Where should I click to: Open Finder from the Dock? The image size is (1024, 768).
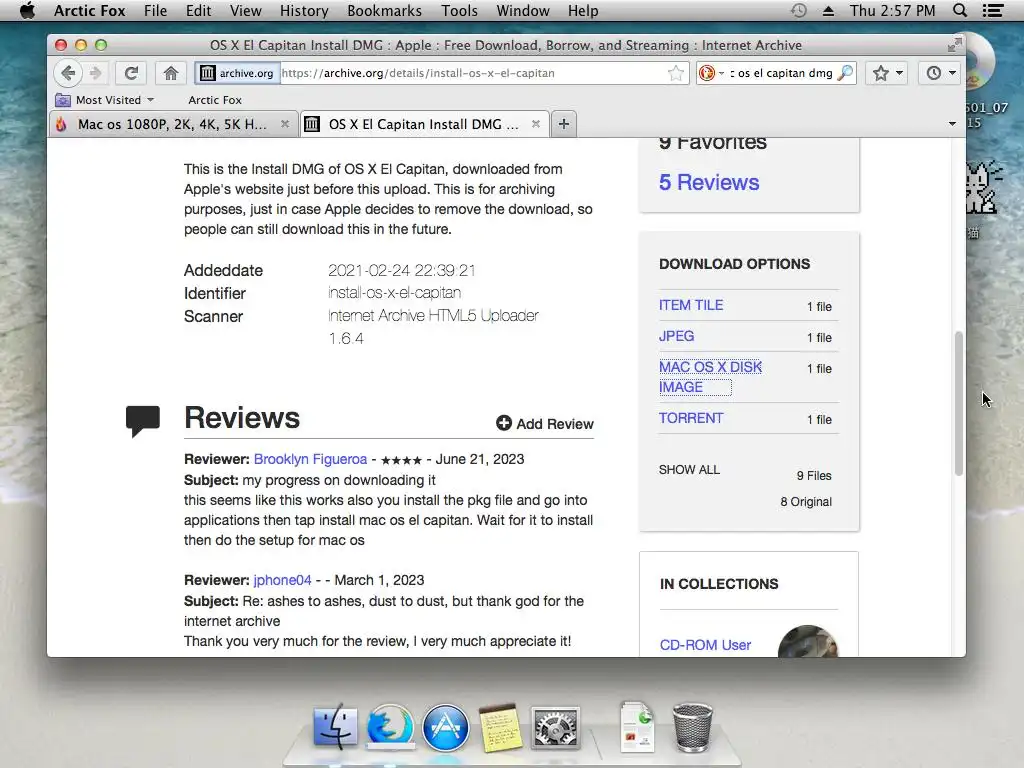336,727
